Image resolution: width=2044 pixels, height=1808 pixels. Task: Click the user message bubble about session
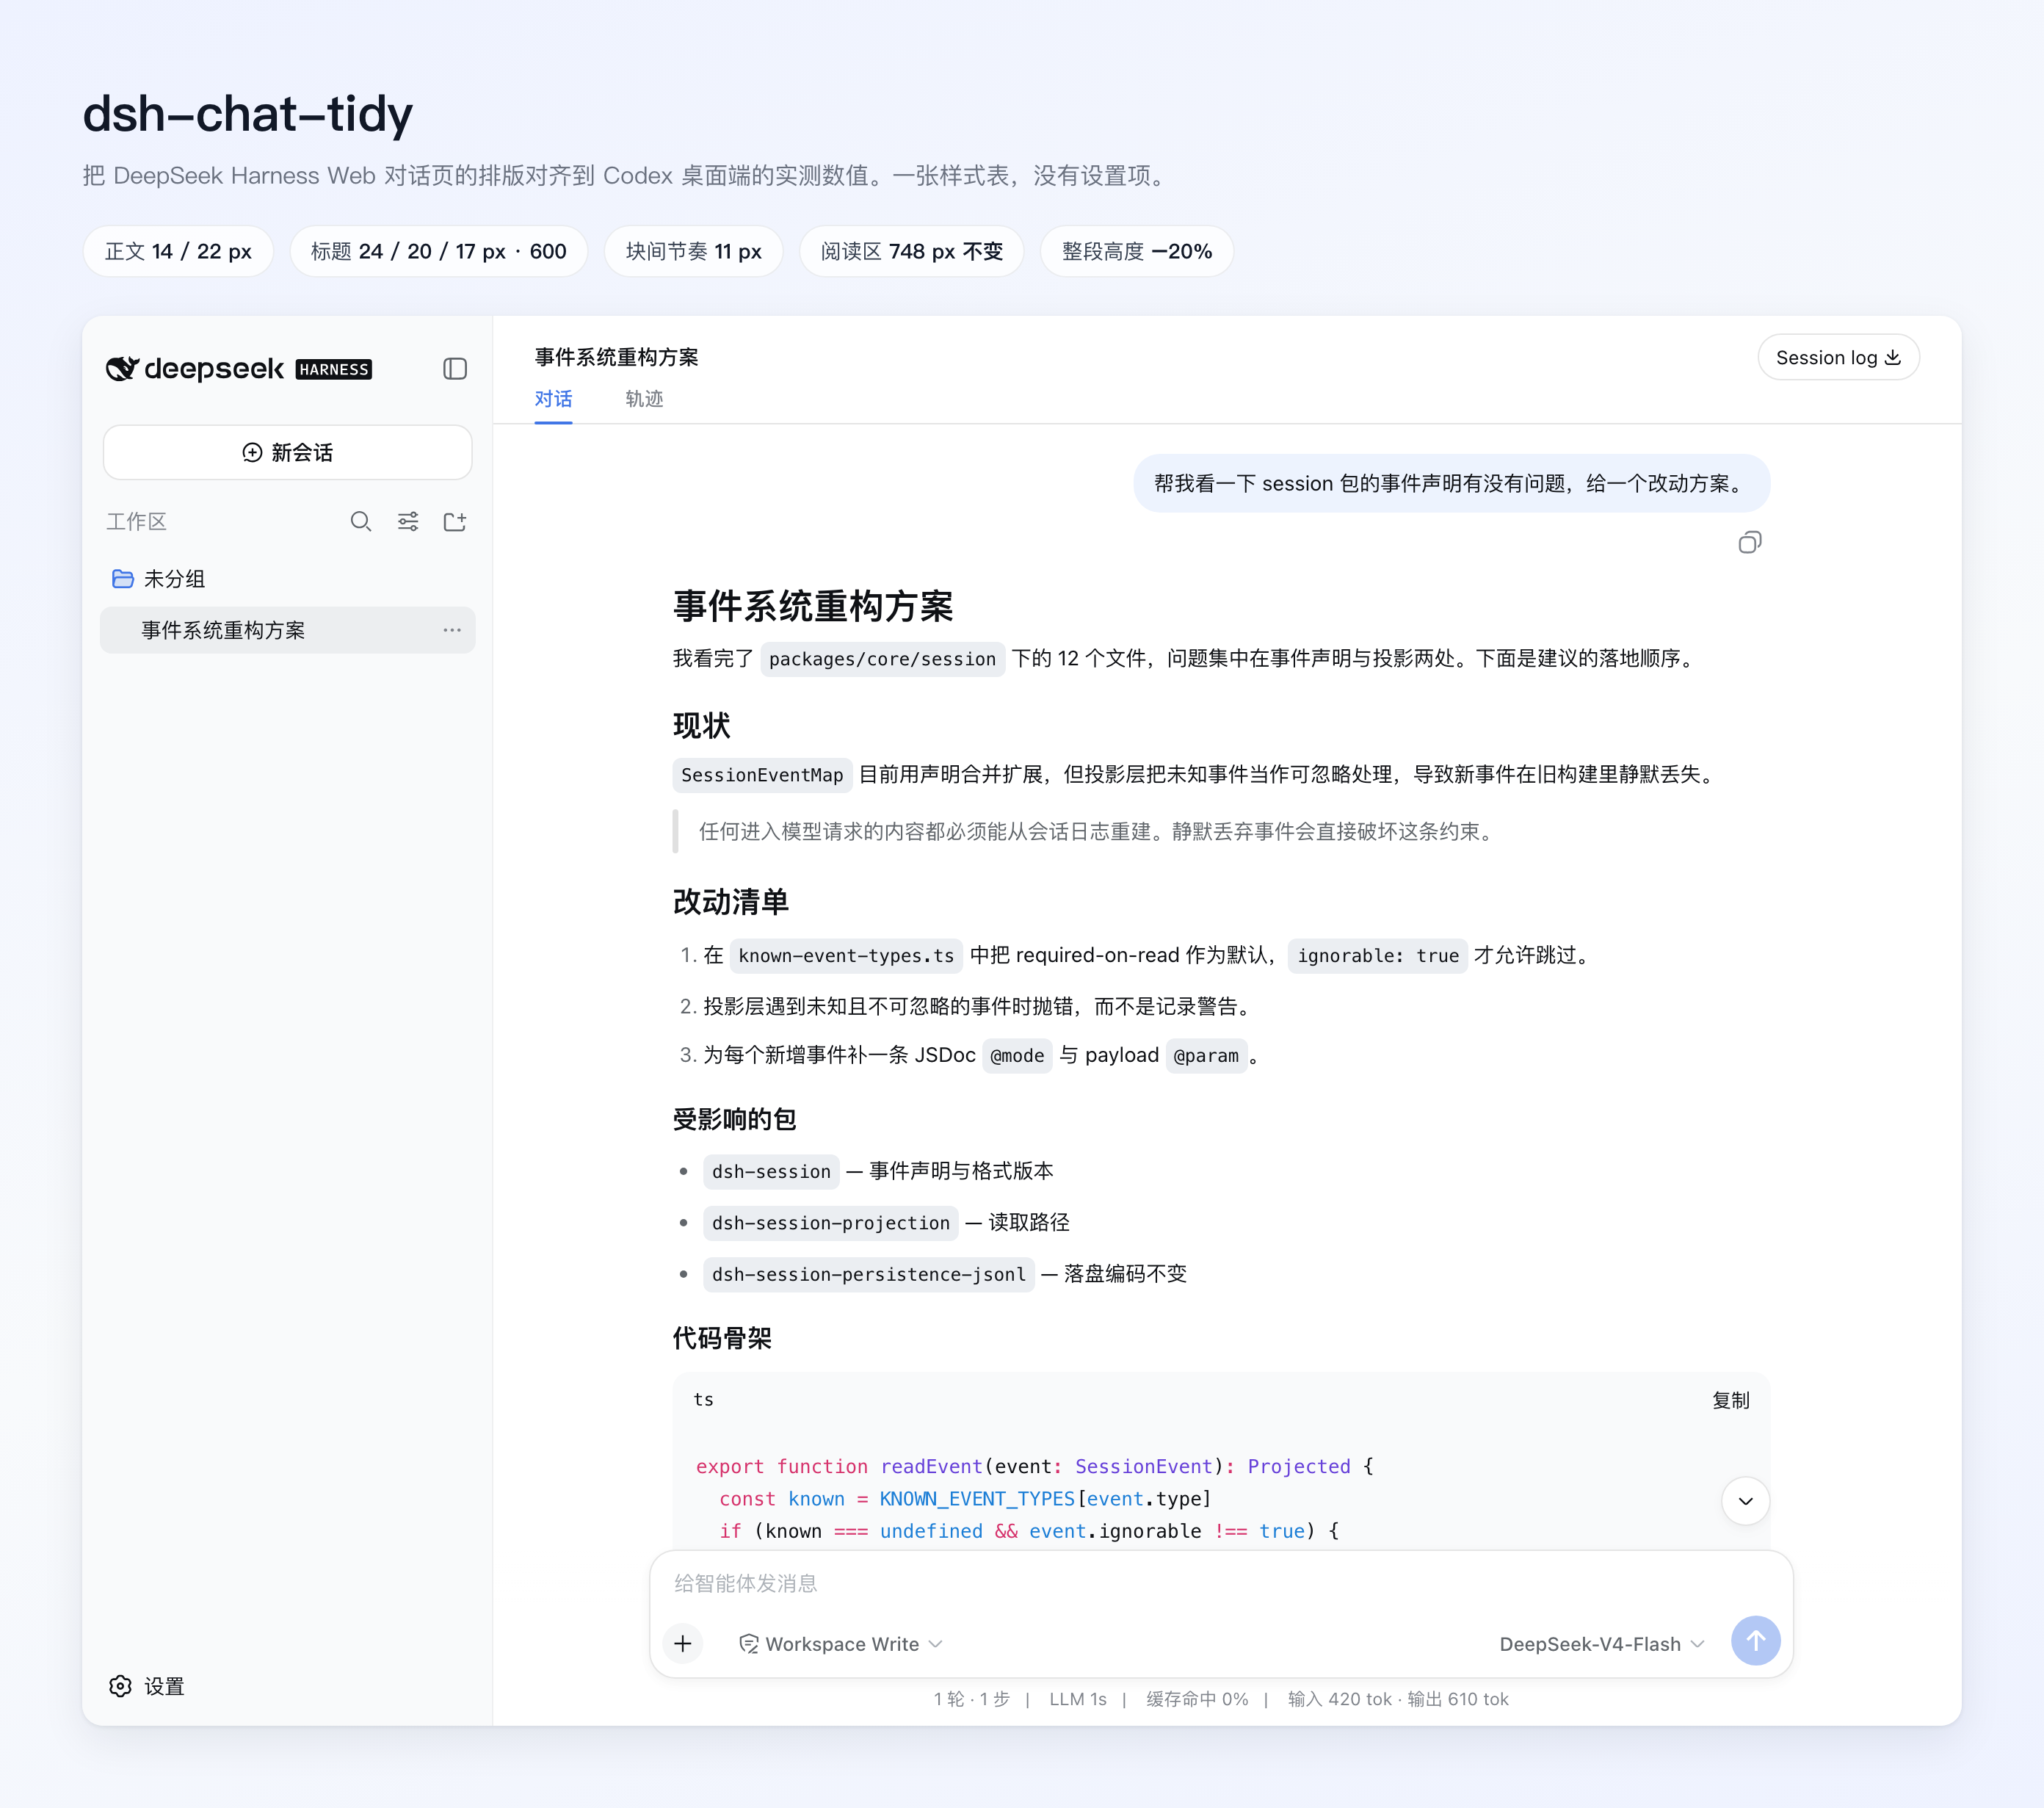(x=1451, y=484)
